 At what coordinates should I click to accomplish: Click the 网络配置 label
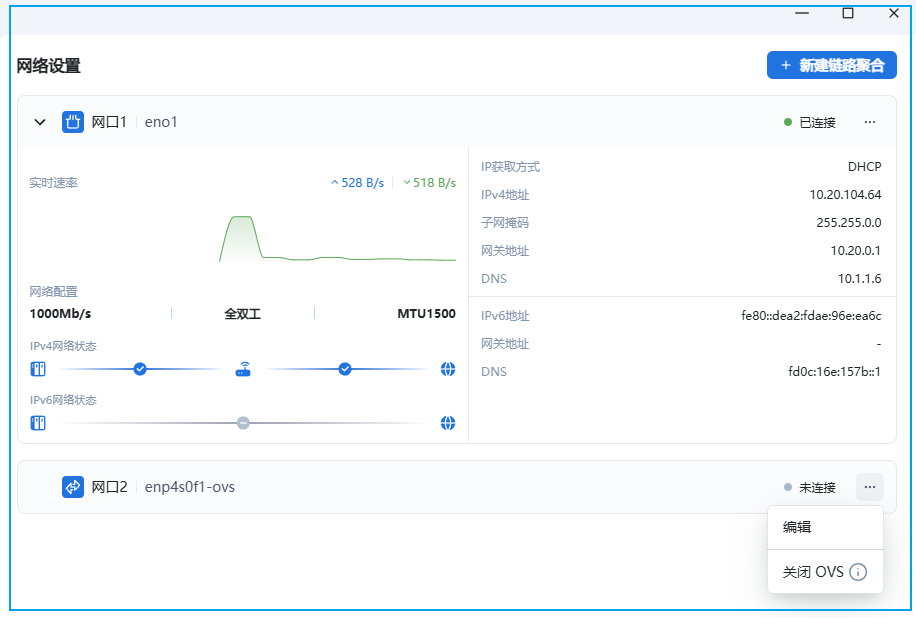click(x=54, y=291)
